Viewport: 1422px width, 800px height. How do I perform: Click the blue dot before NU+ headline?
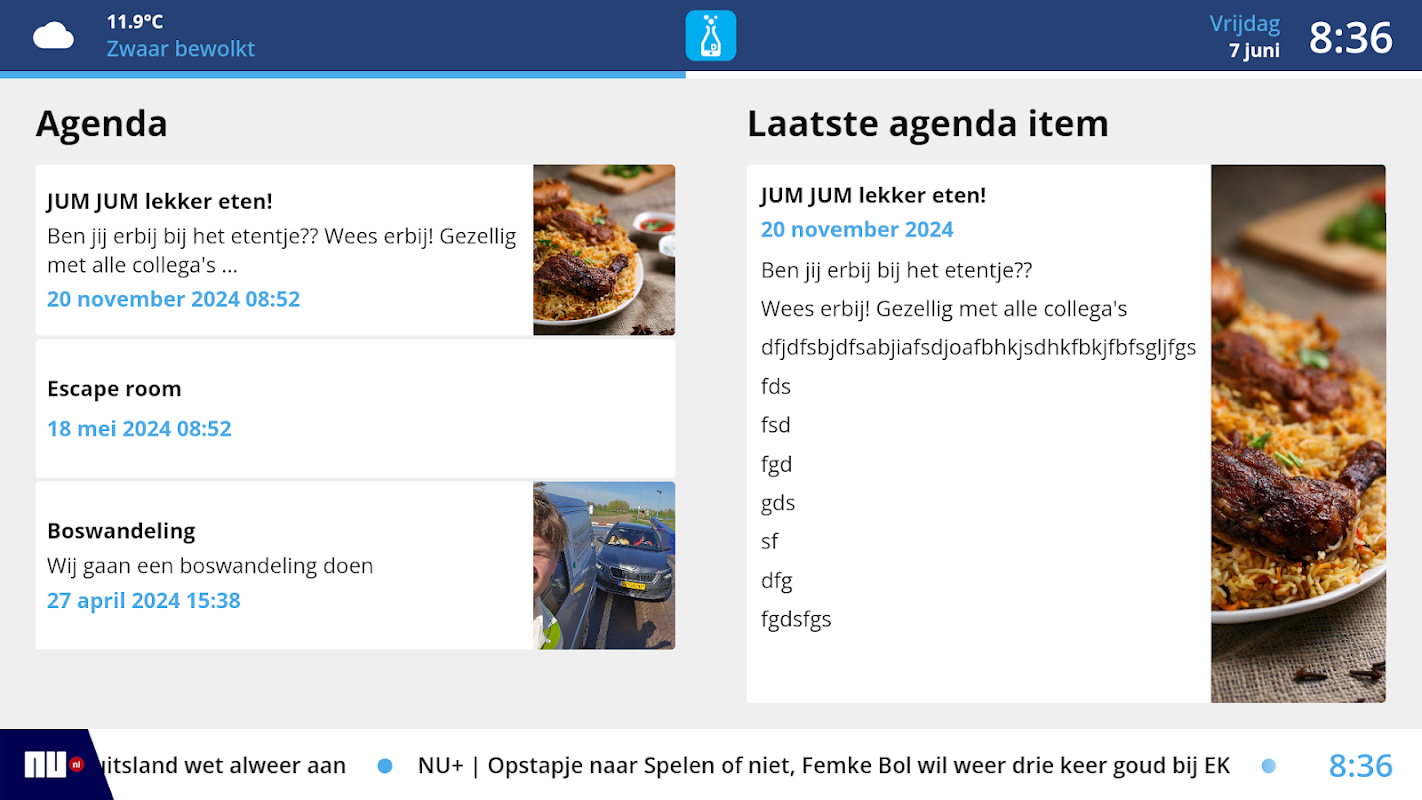385,766
